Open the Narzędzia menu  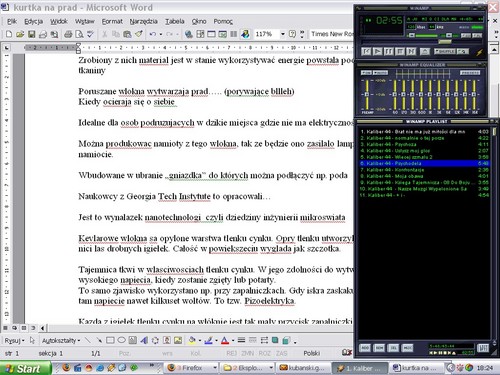143,21
